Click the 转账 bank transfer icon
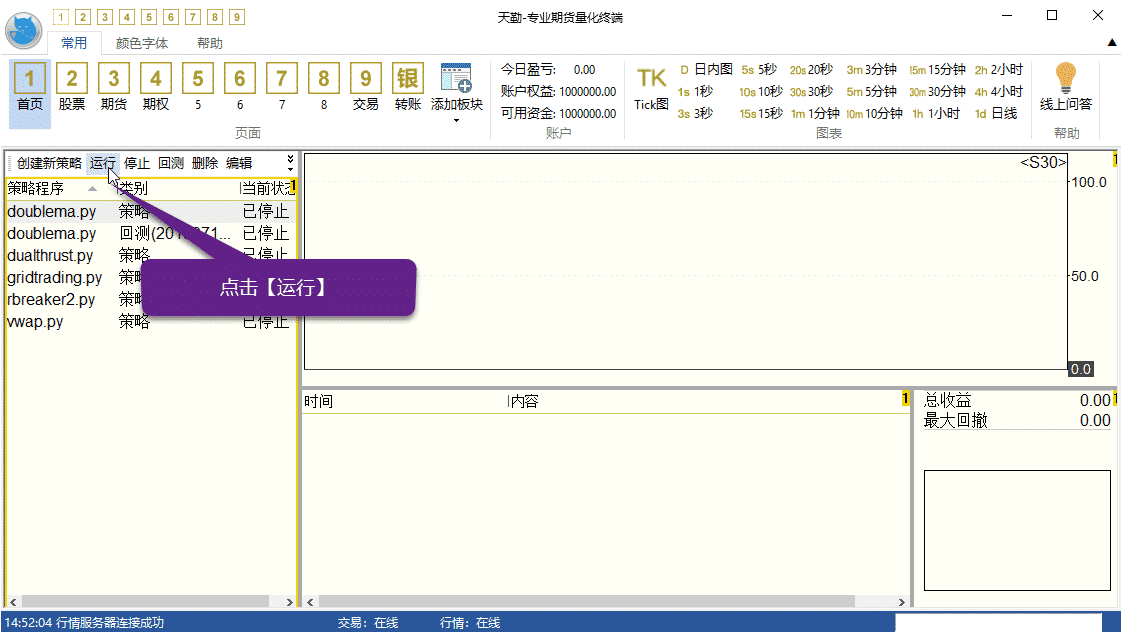Viewport: 1122px width, 633px height. pyautogui.click(x=408, y=87)
